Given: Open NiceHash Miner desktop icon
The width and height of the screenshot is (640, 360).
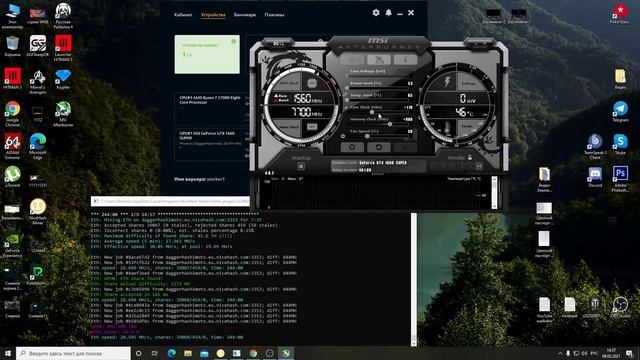Looking at the screenshot, I should 38,211.
